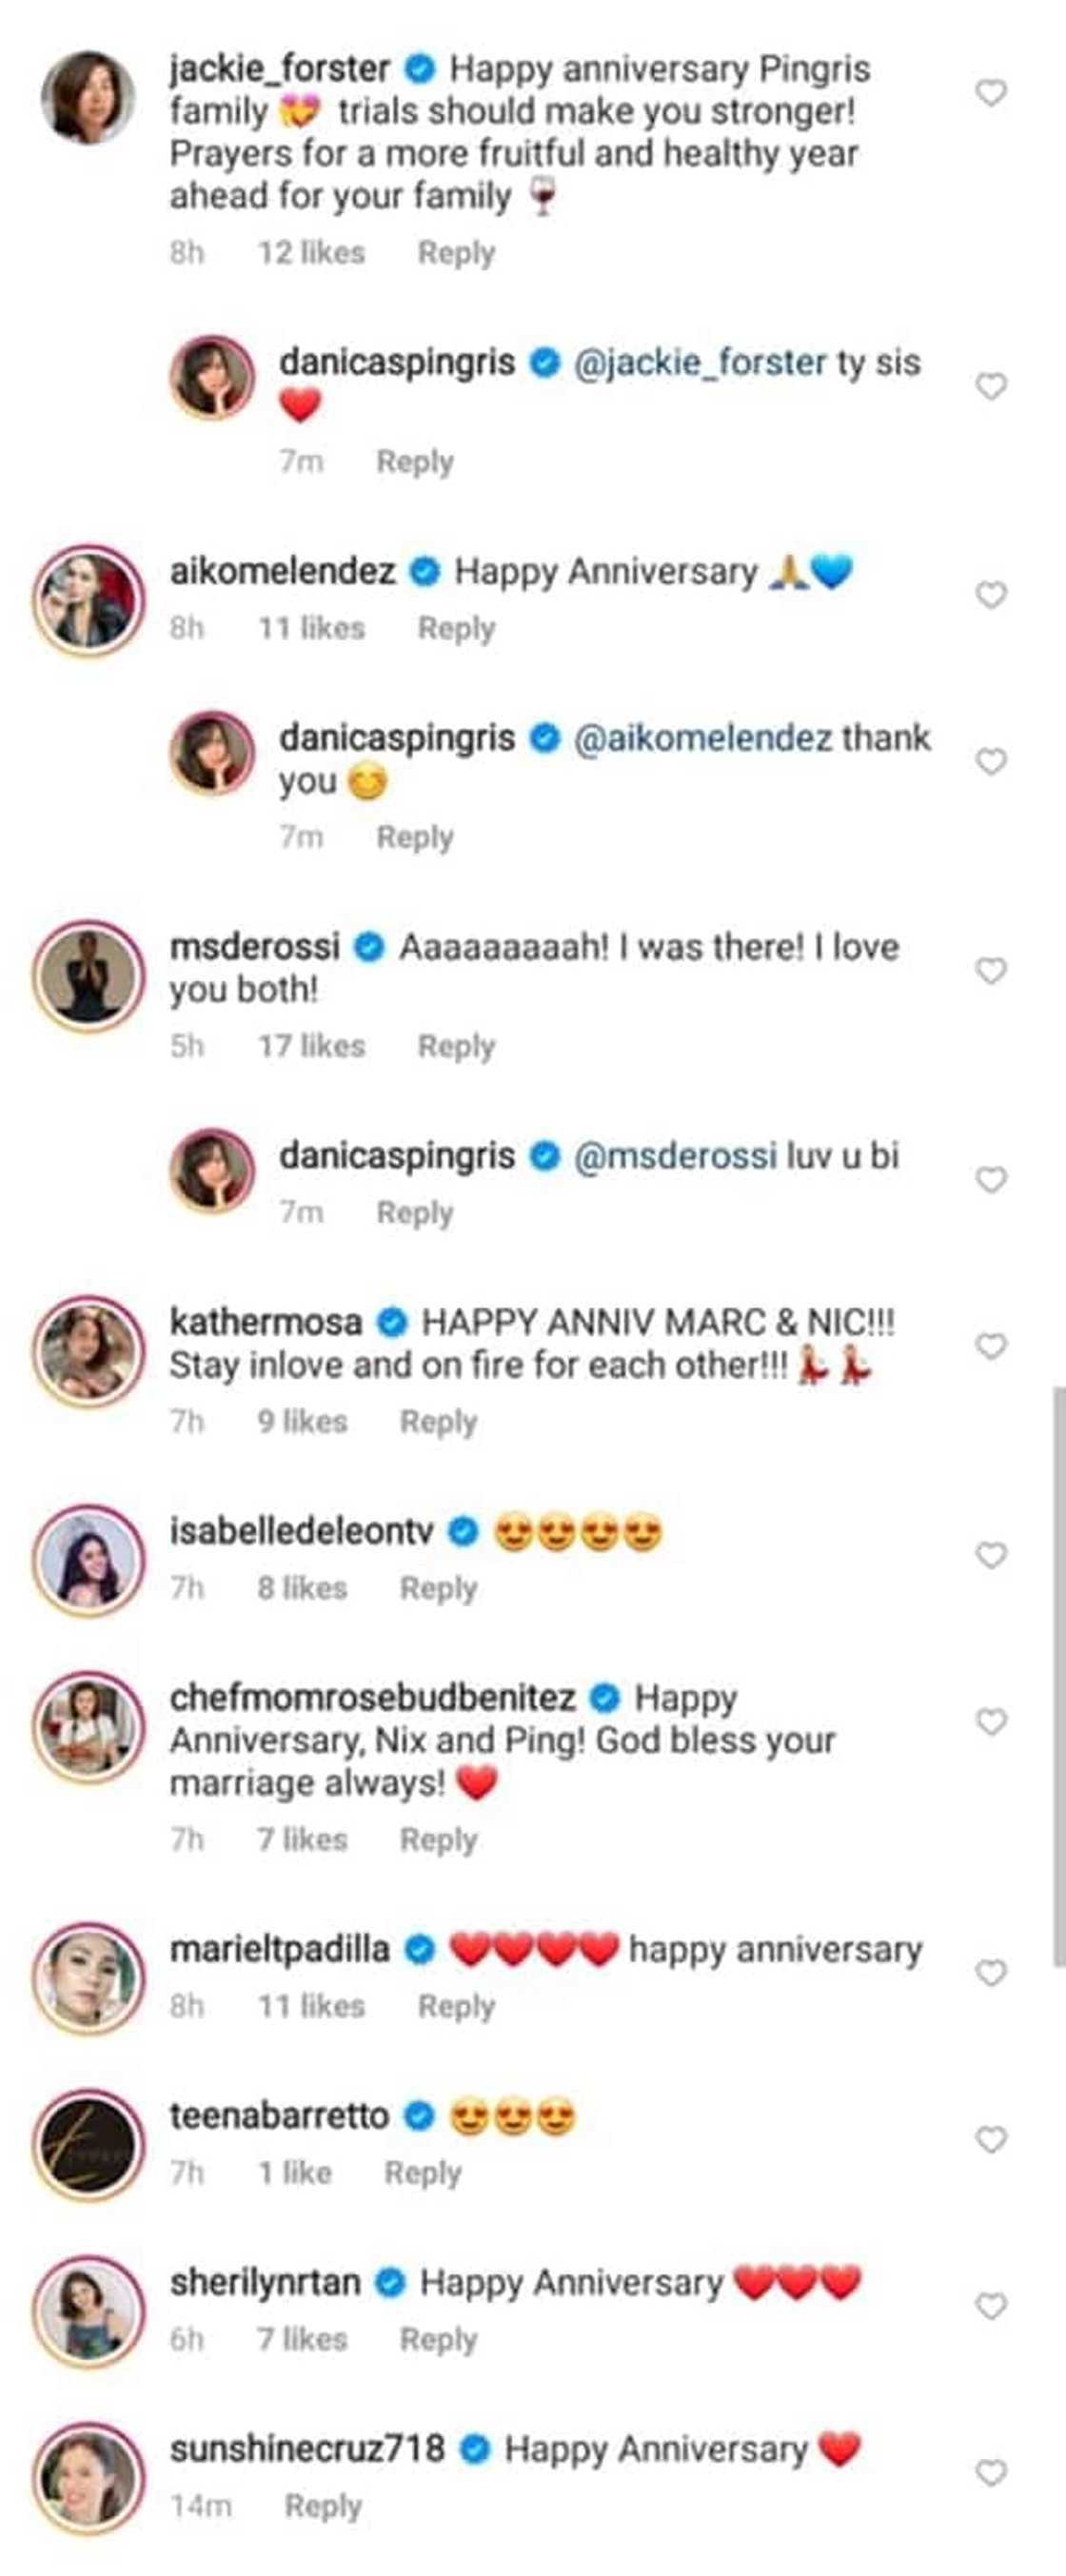Viewport: 1066px width, 2576px height.
Task: Open sunshinecruz718 username profile
Action: pyautogui.click(x=307, y=2449)
